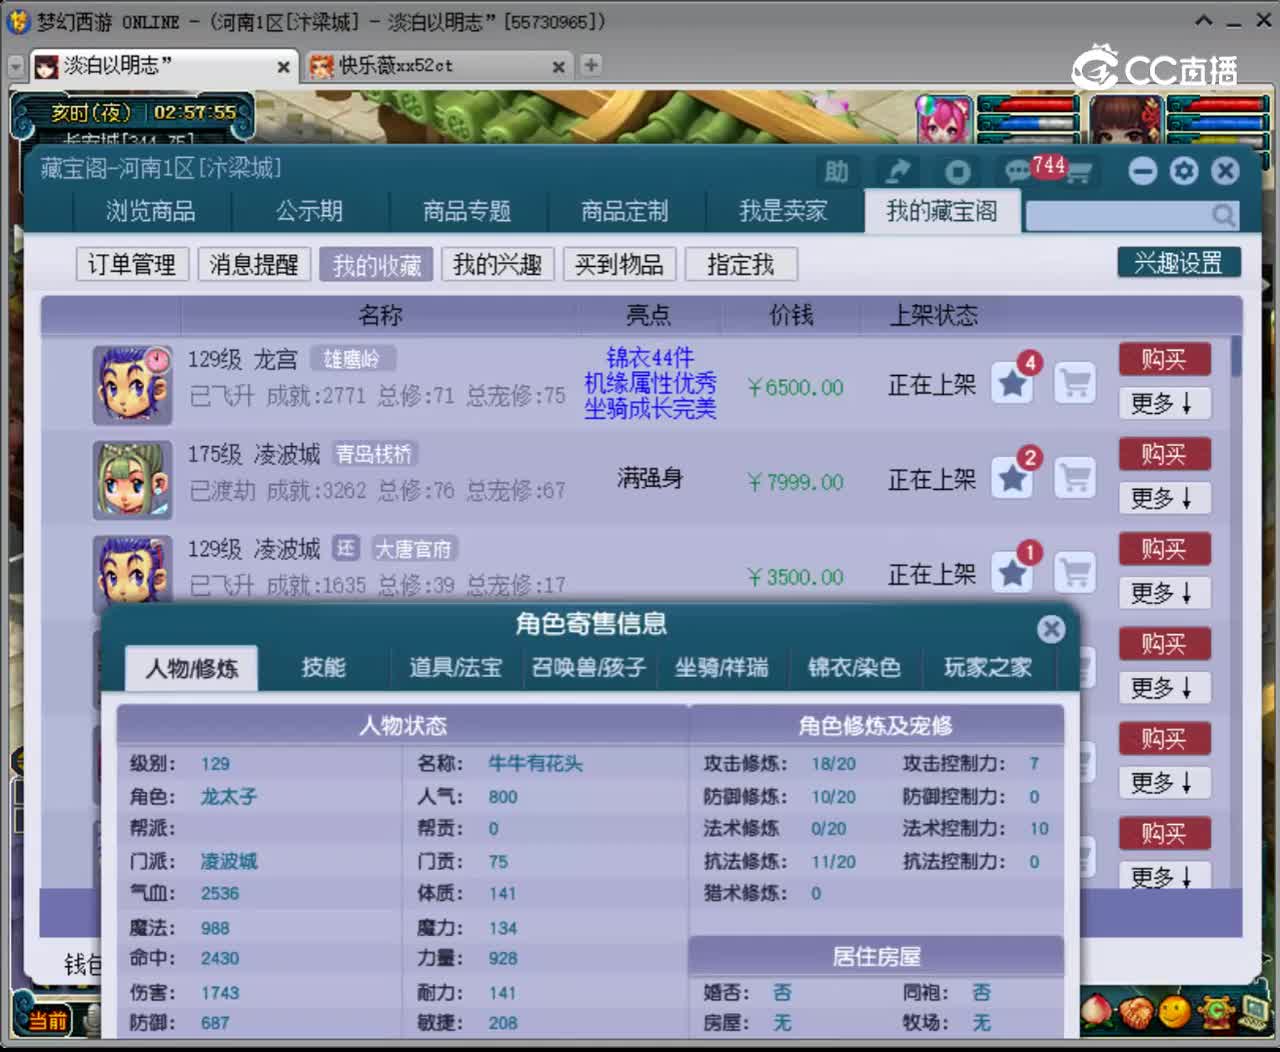
Task: Buy the ¥3500 character with 购买
Action: click(x=1164, y=549)
